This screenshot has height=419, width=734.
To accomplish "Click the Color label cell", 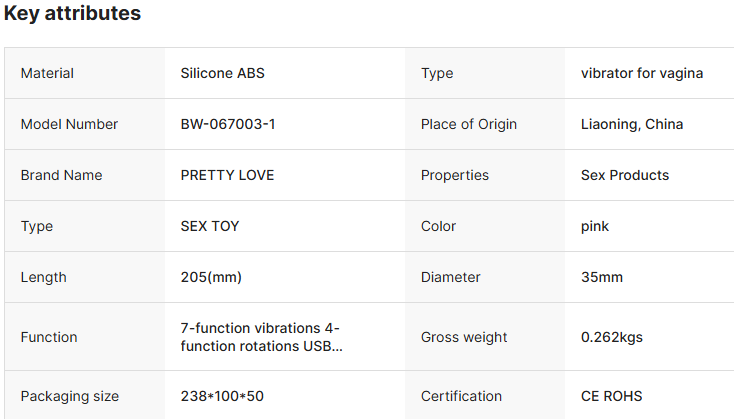I will coord(438,226).
